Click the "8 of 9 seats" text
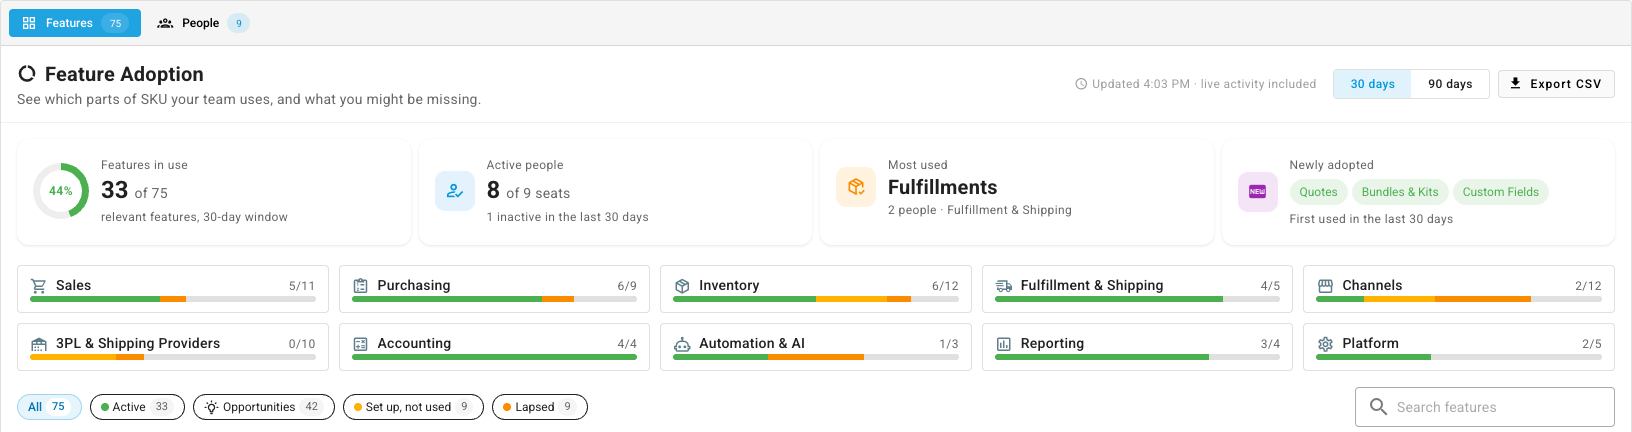Screen dimensions: 1632x432 (528, 190)
